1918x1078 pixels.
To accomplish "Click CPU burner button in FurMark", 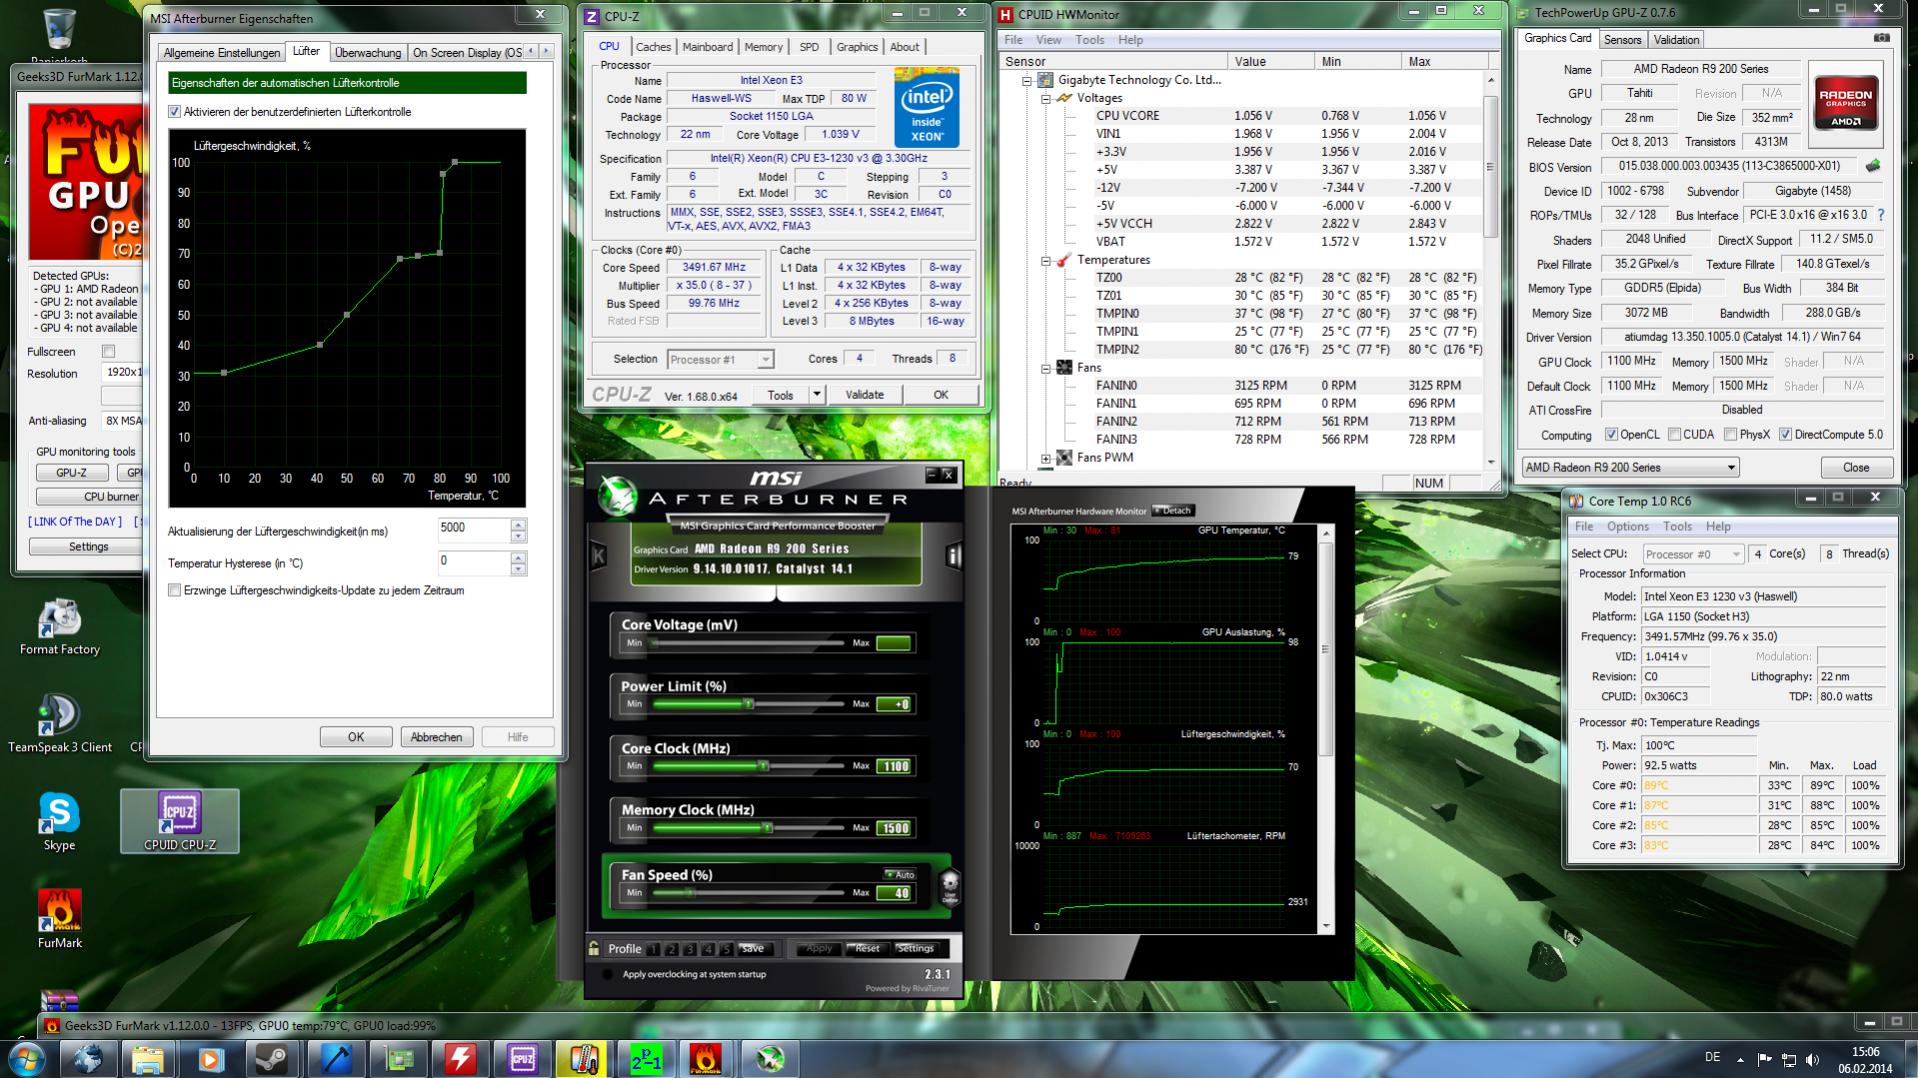I will 89,496.
